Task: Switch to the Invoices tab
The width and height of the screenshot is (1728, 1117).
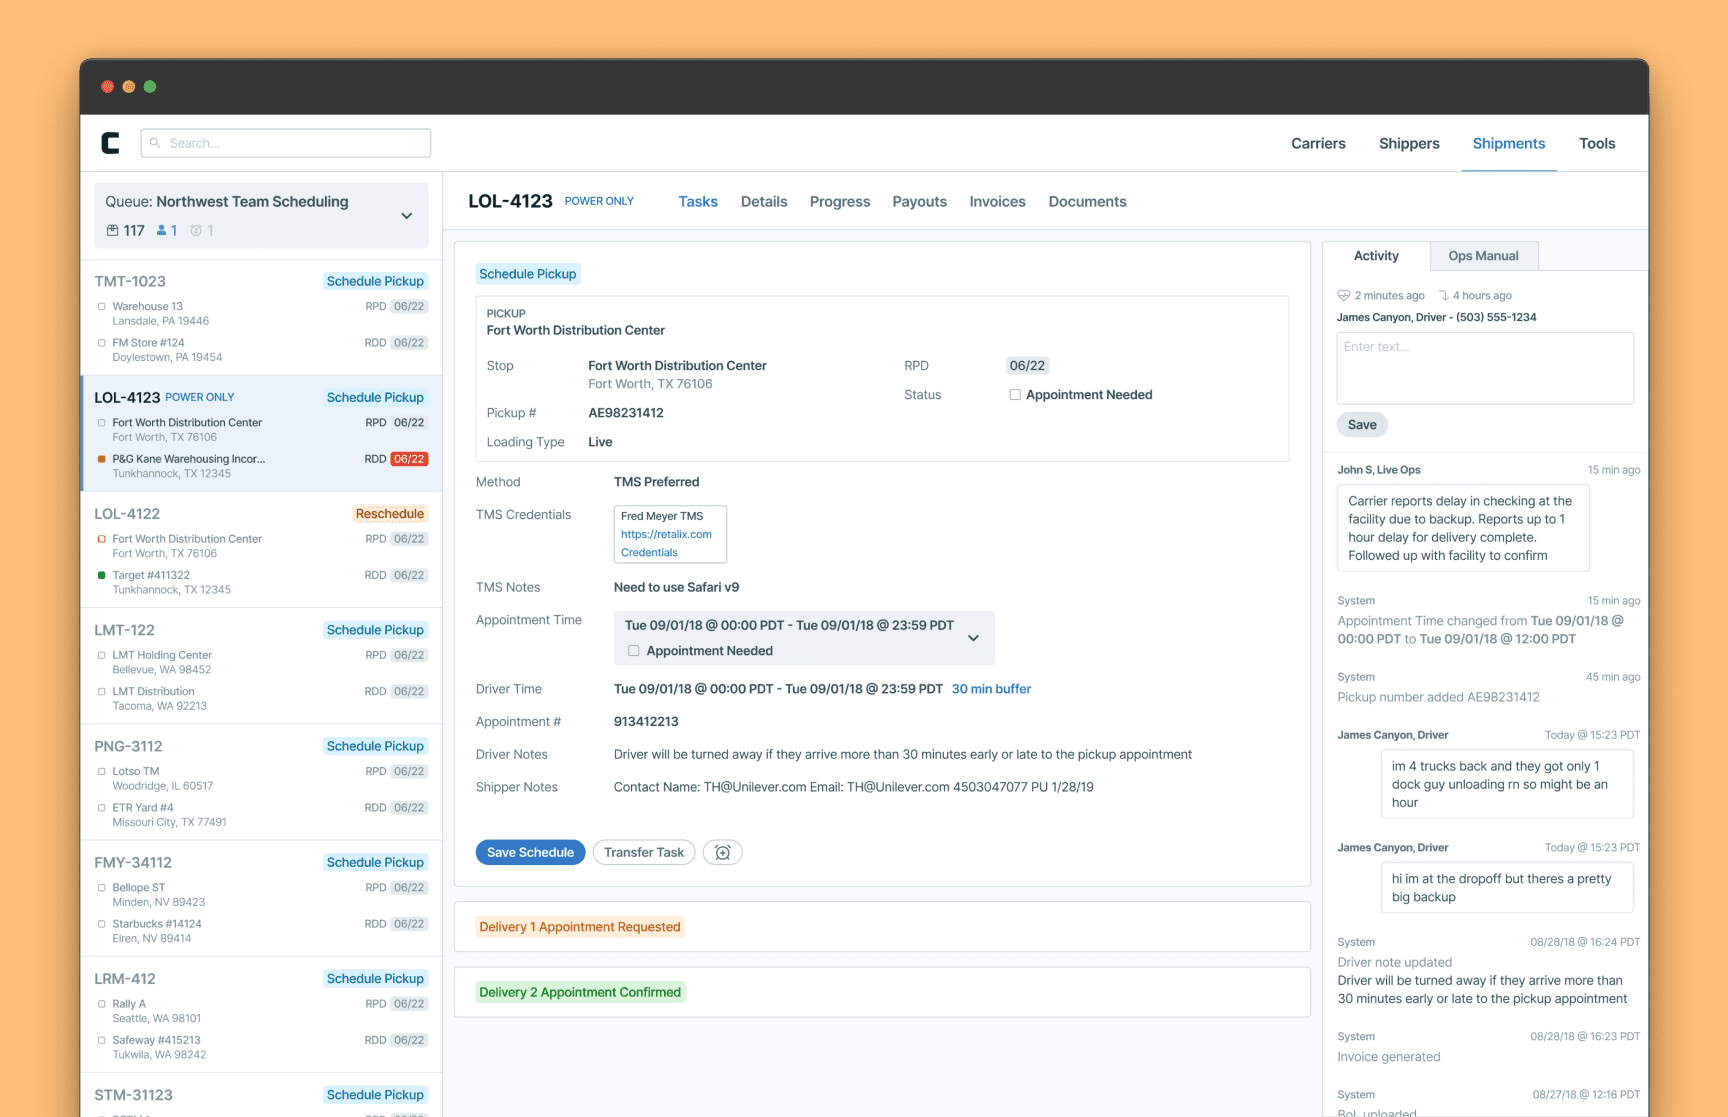Action: [x=997, y=201]
